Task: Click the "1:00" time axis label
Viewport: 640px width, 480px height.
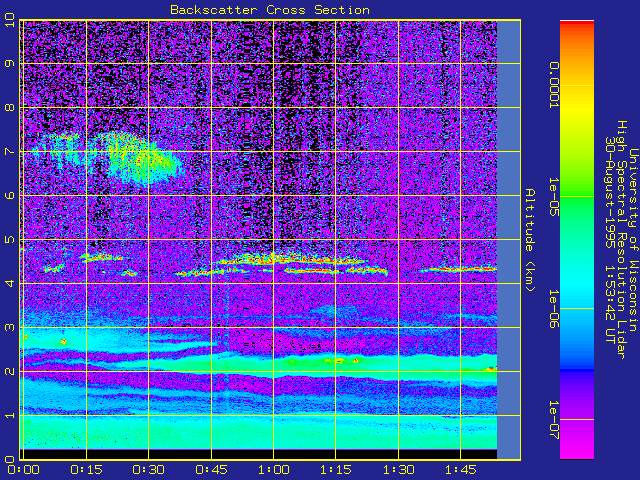Action: pyautogui.click(x=273, y=470)
